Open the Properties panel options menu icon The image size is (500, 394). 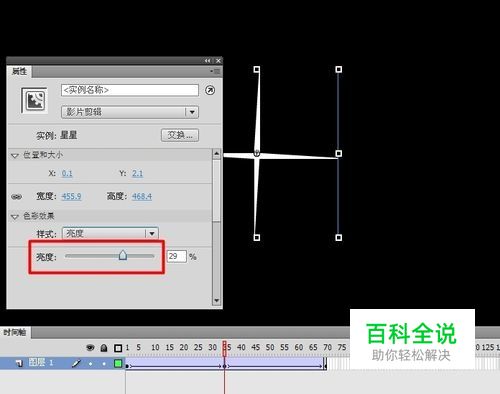click(216, 71)
